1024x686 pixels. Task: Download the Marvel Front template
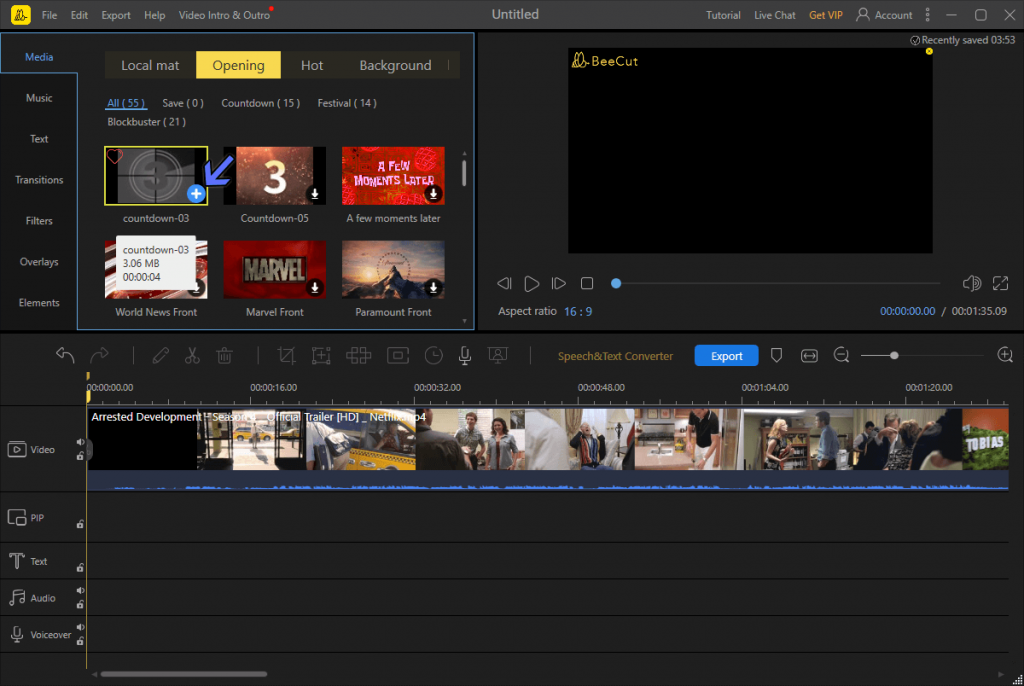pyautogui.click(x=315, y=287)
